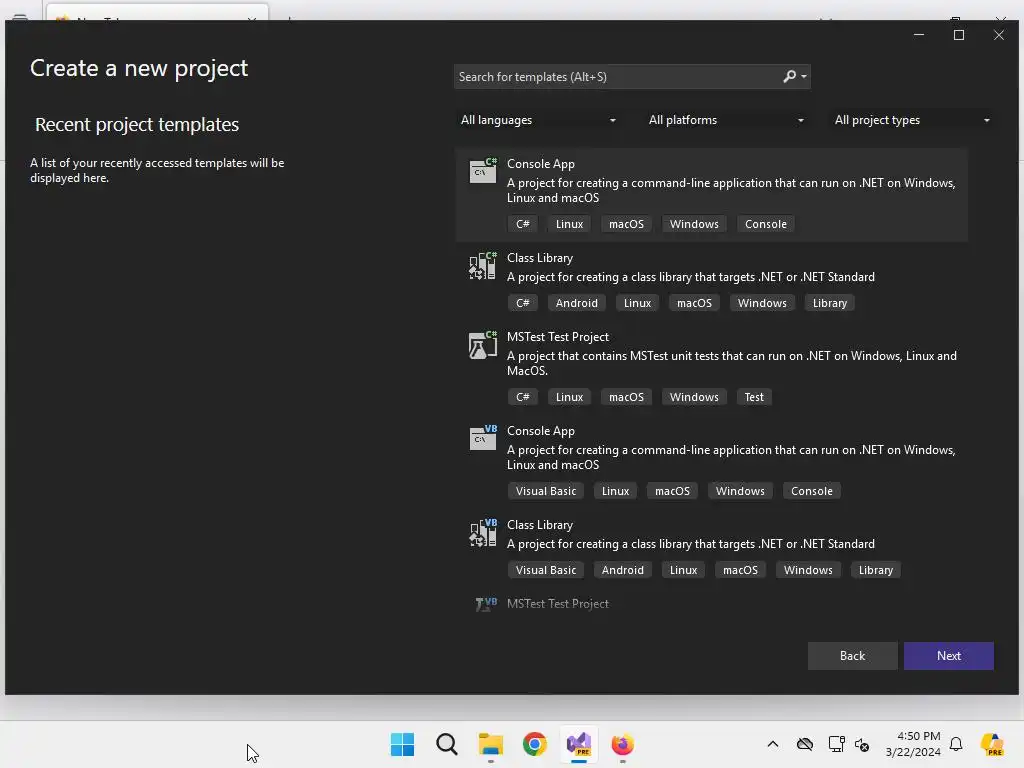
Task: Close the Create a new project dialog
Action: (999, 35)
